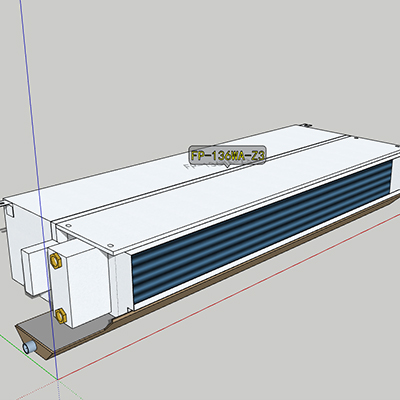Click the FP-136WA-Z3 model label
The width and height of the screenshot is (400, 400).
tap(227, 155)
